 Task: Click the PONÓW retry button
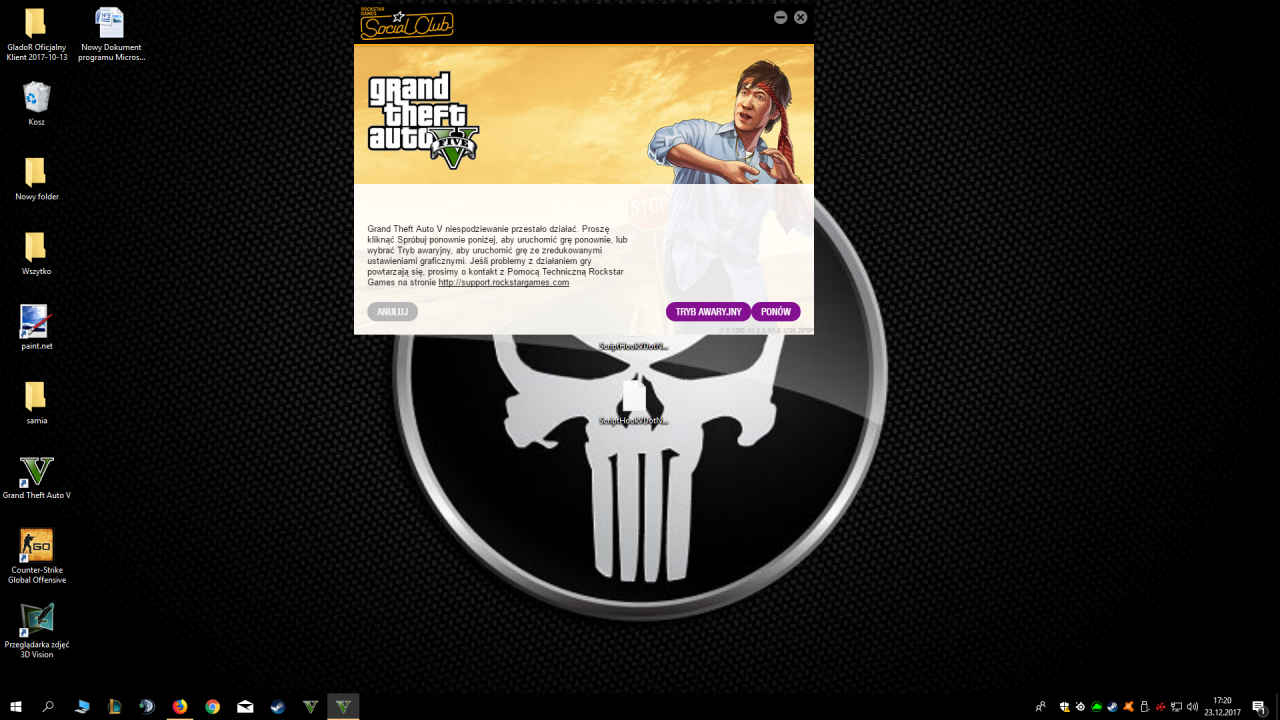(776, 312)
